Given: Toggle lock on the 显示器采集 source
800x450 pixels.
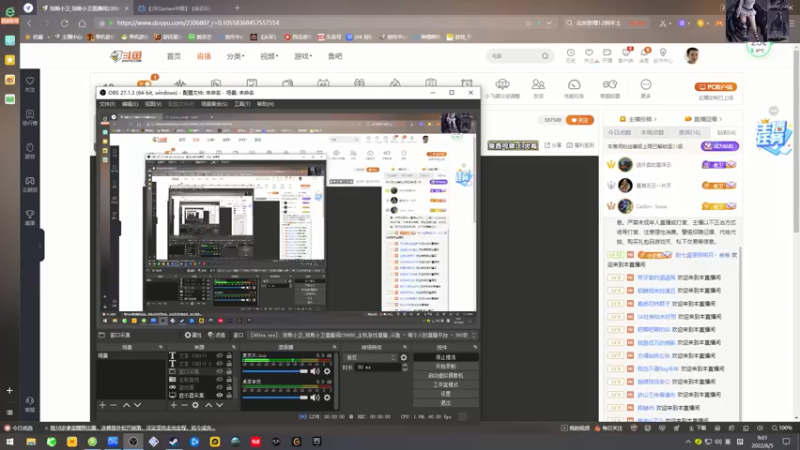Looking at the screenshot, I should tap(229, 395).
